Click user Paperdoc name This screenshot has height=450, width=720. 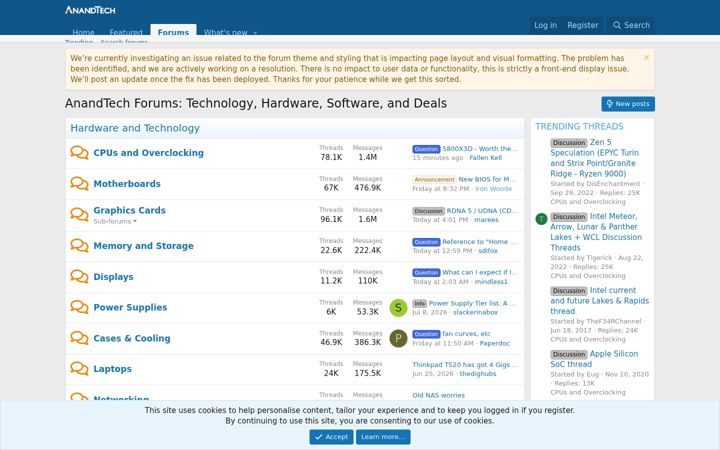tap(495, 343)
